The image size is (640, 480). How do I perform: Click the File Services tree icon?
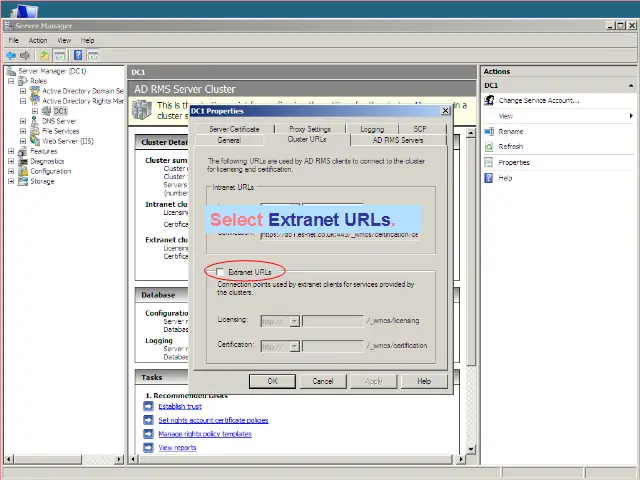coord(35,131)
